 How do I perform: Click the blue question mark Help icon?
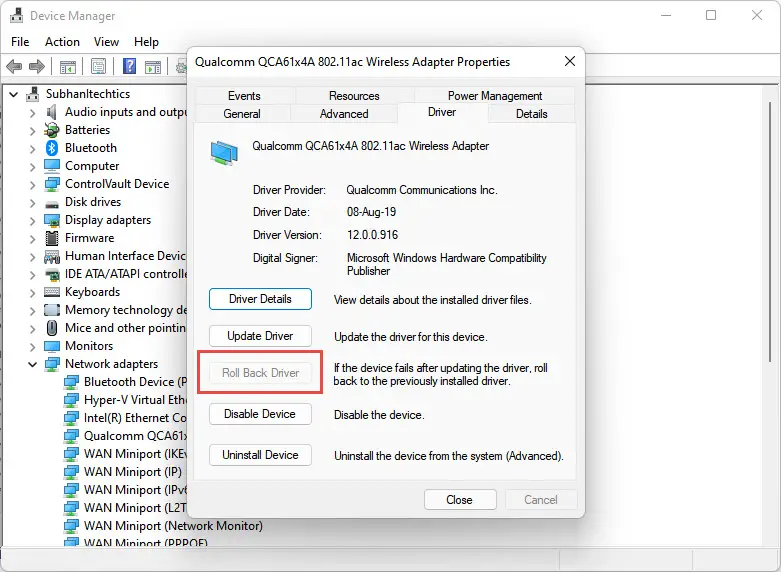click(x=130, y=66)
